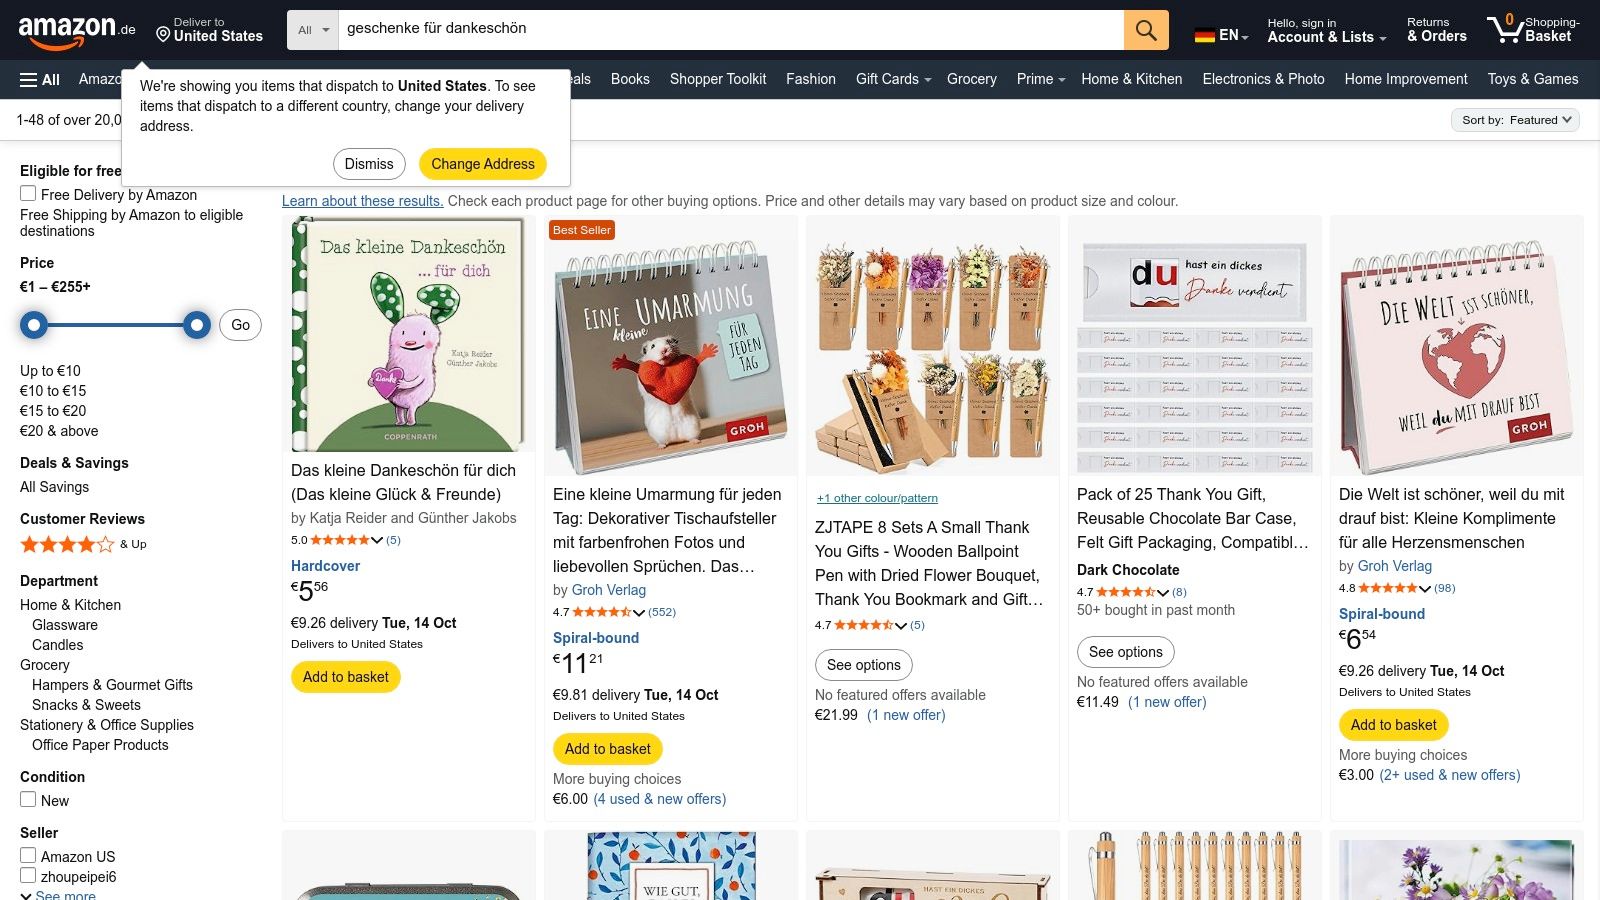
Task: Open the shopping basket cart icon
Action: [x=1505, y=29]
